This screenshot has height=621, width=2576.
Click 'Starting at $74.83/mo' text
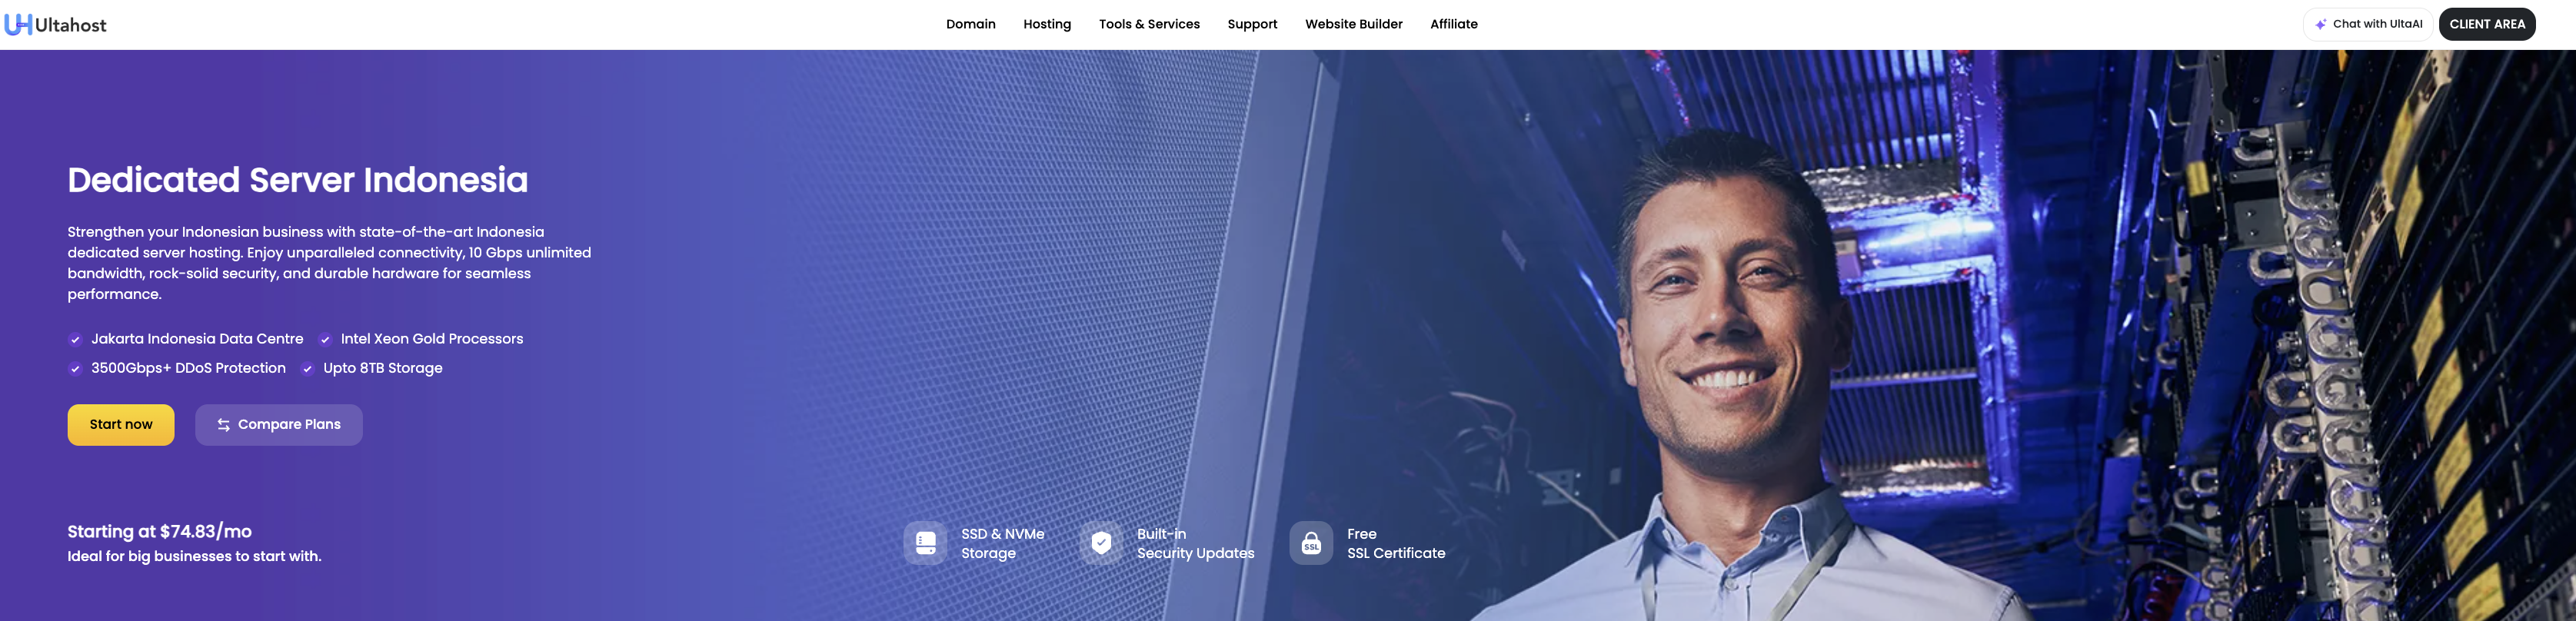tap(159, 532)
